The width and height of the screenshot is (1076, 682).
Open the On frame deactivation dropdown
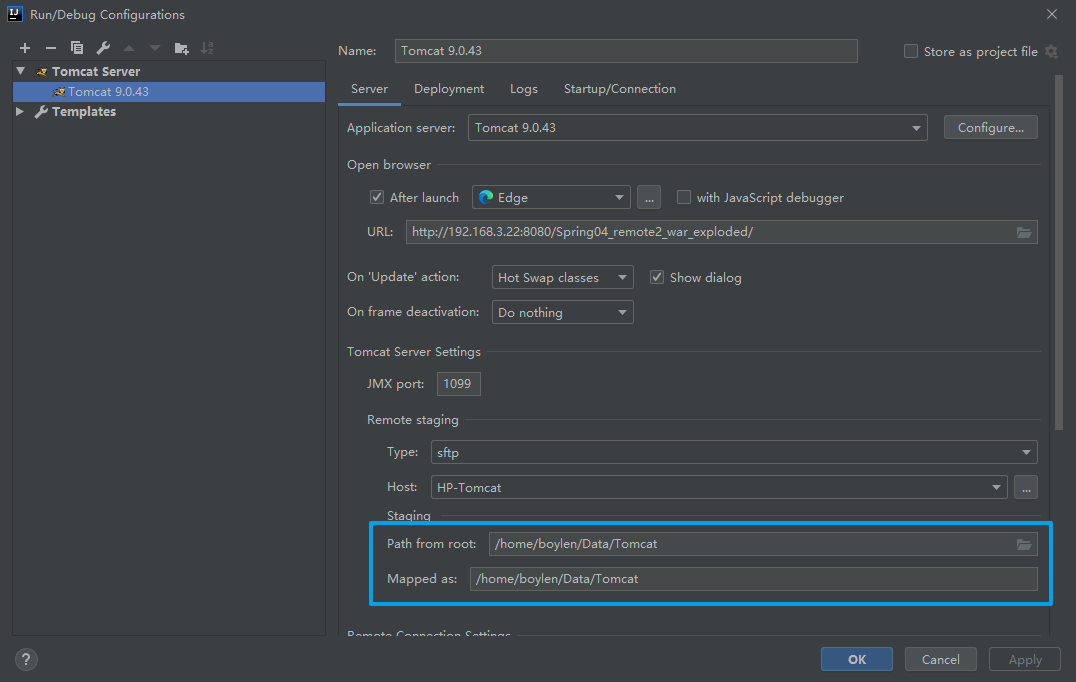click(x=563, y=312)
